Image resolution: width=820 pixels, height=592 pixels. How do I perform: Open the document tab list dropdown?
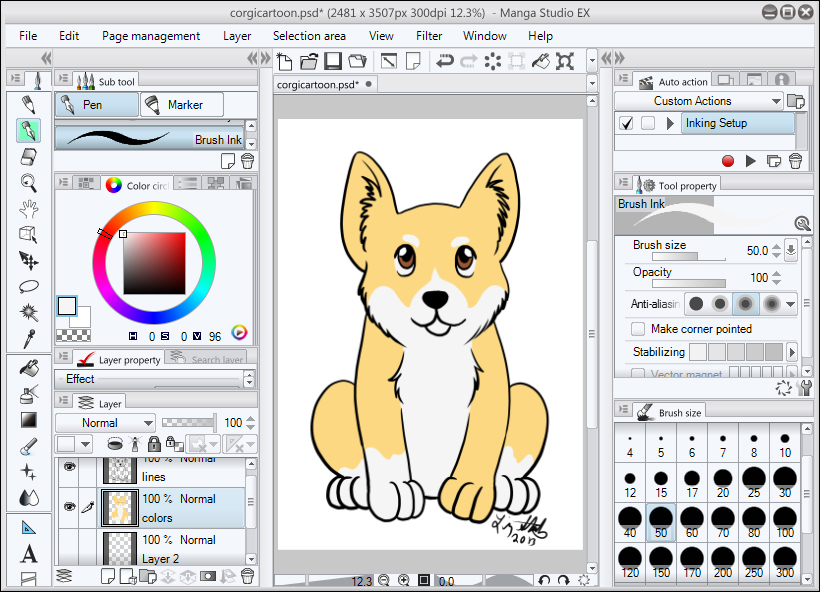pos(592,83)
